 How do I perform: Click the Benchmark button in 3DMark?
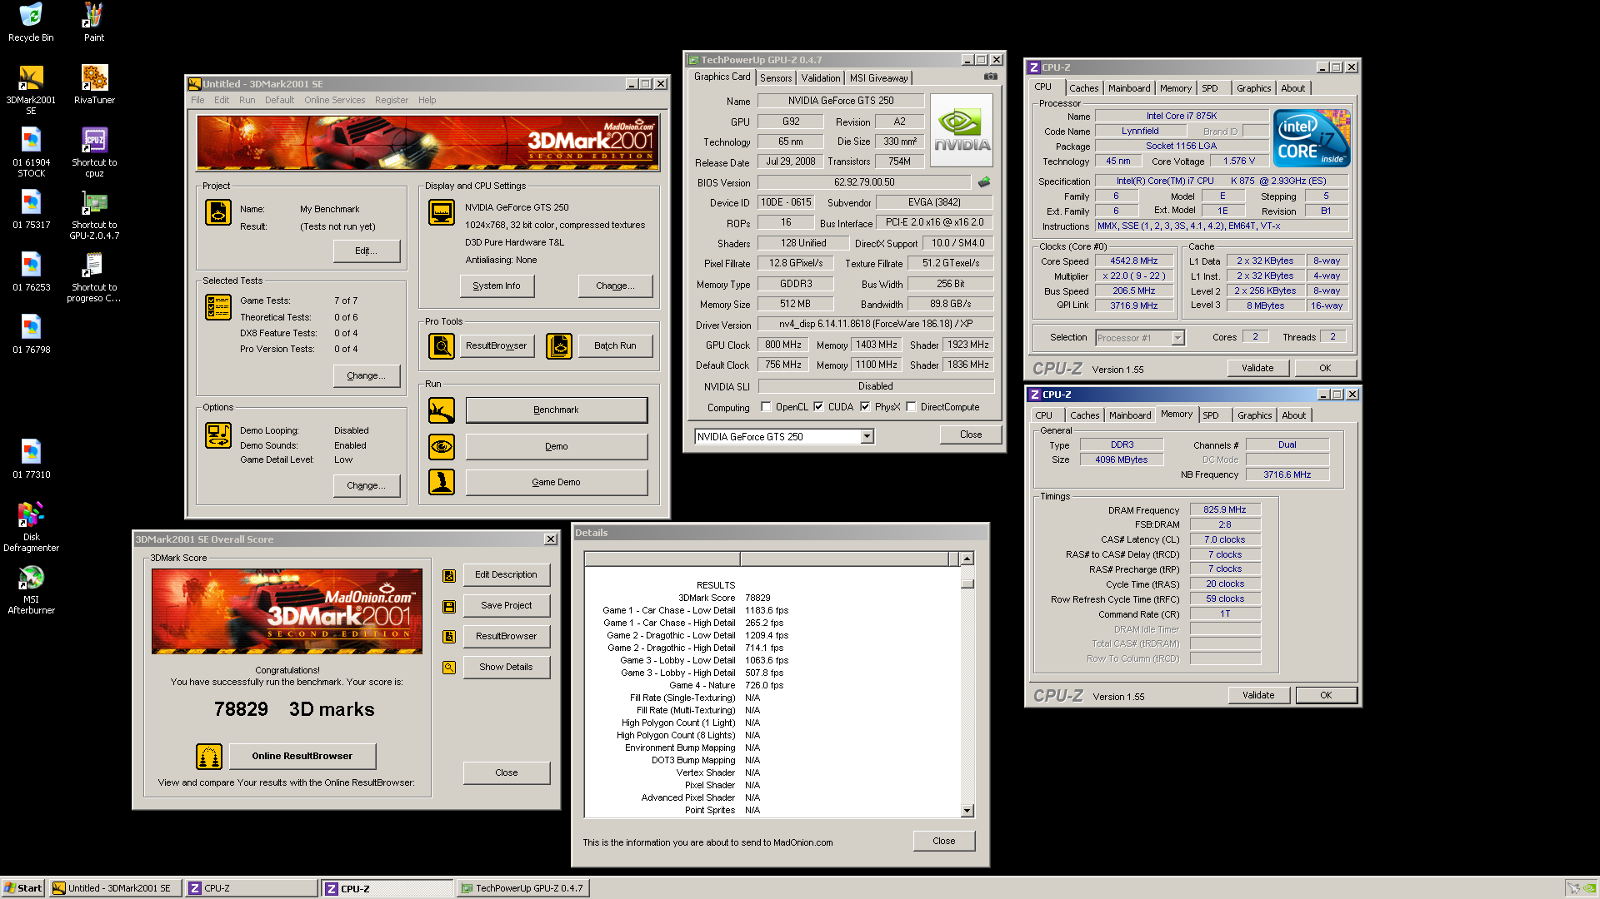pos(556,410)
